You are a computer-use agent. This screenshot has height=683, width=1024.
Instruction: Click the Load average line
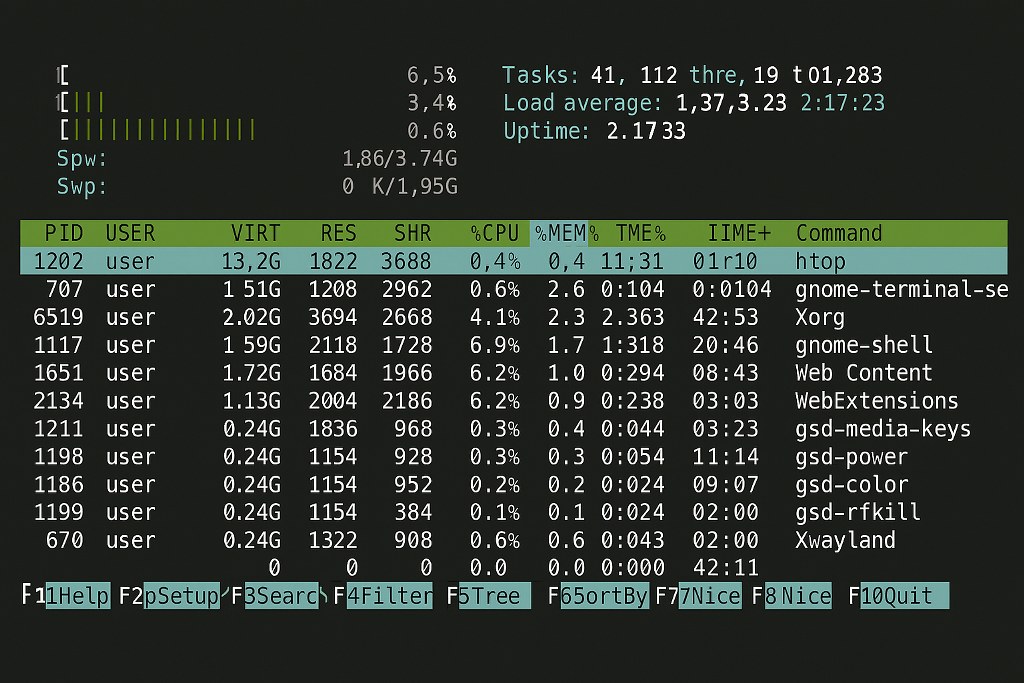(x=694, y=103)
